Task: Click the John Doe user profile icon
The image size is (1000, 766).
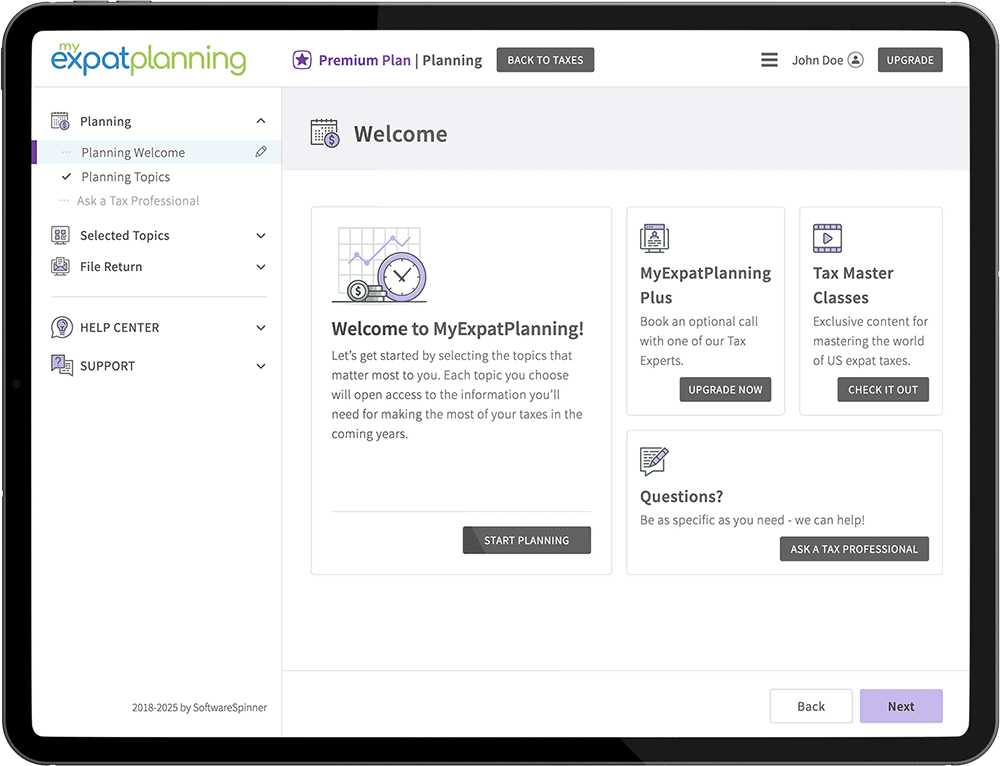Action: pos(855,60)
